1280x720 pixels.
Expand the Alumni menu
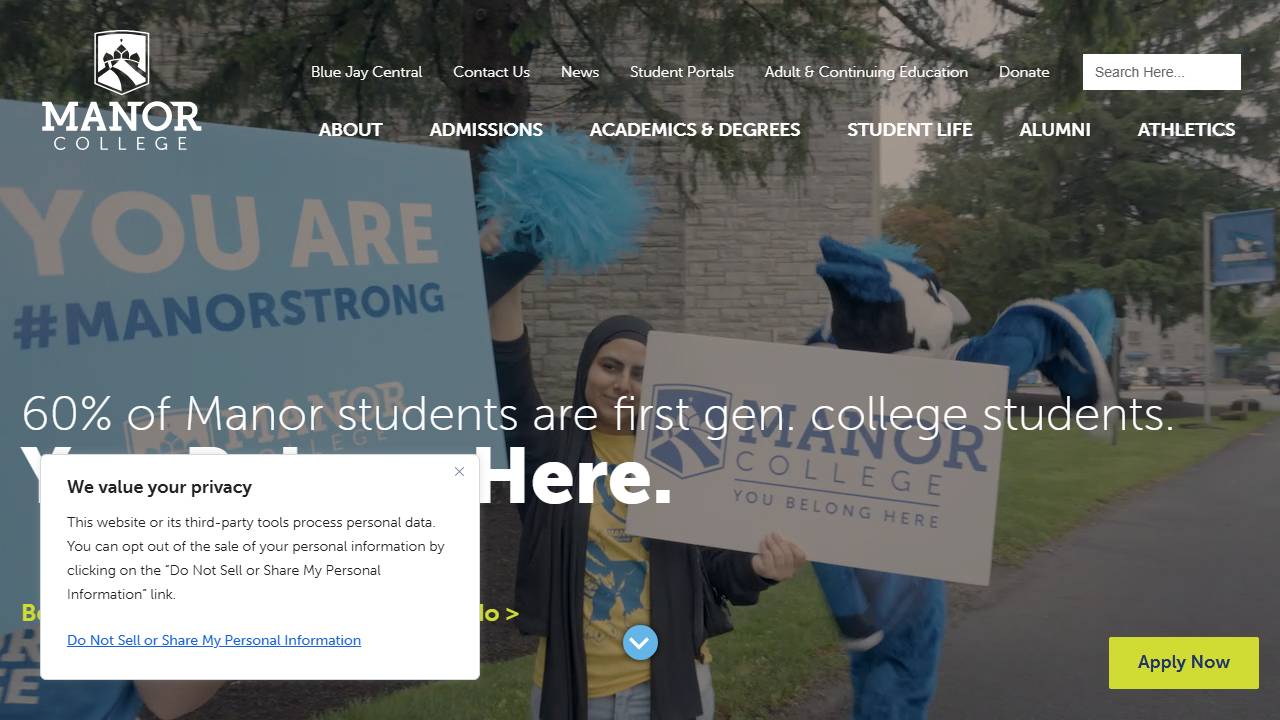point(1055,130)
